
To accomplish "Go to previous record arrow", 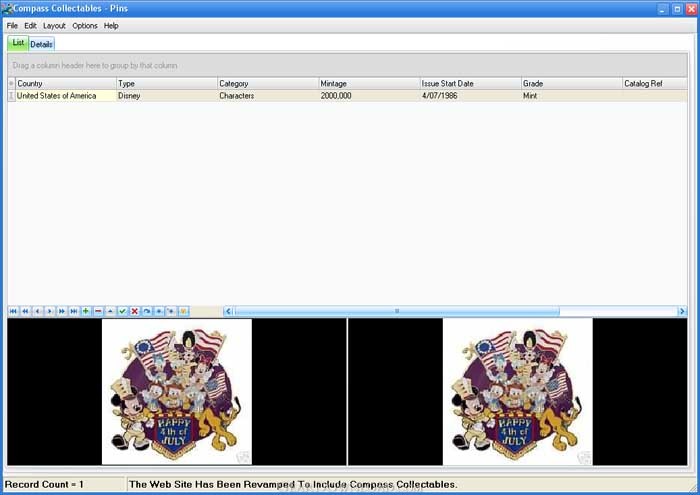I will click(38, 311).
